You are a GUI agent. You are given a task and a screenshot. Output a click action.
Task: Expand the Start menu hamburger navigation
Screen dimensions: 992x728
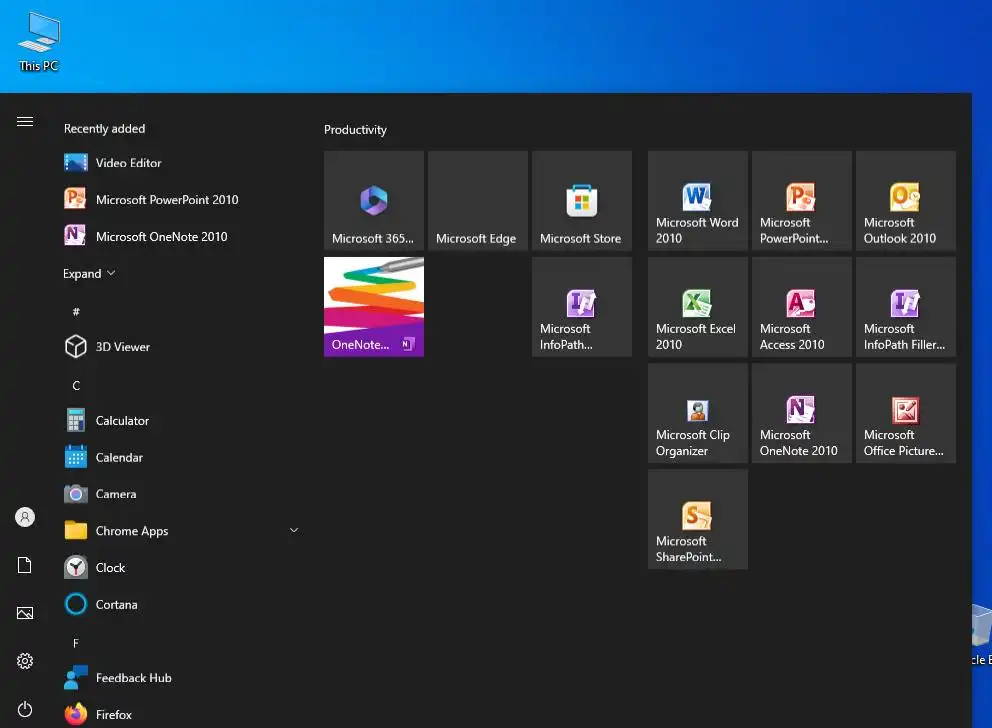(25, 121)
